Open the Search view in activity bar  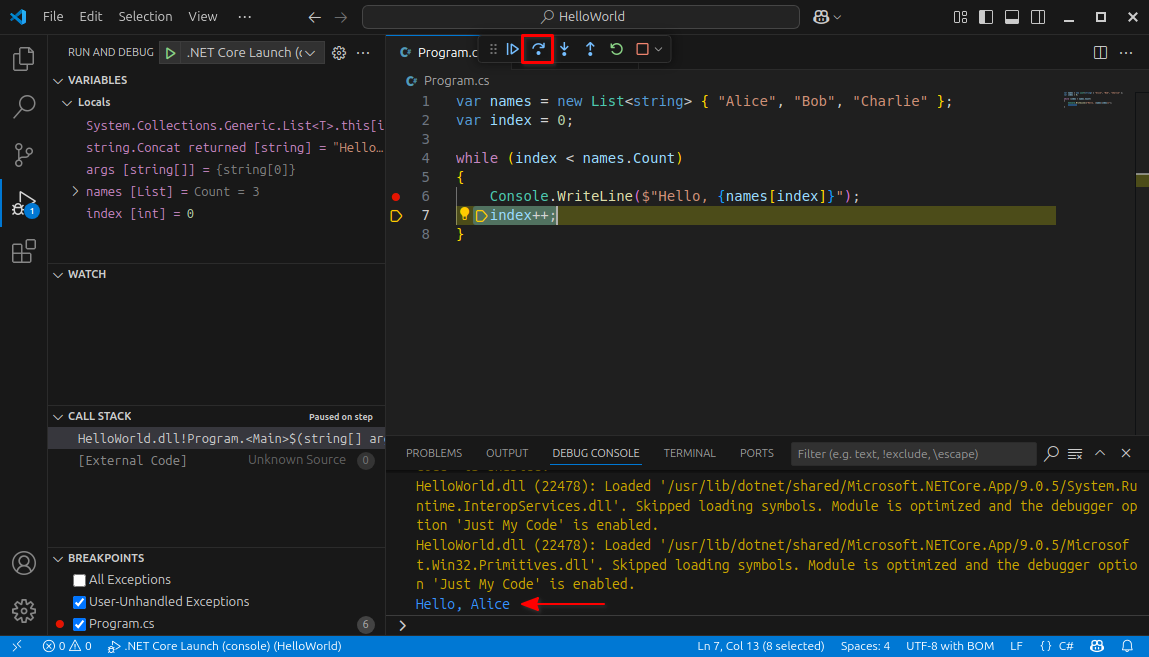pyautogui.click(x=23, y=107)
